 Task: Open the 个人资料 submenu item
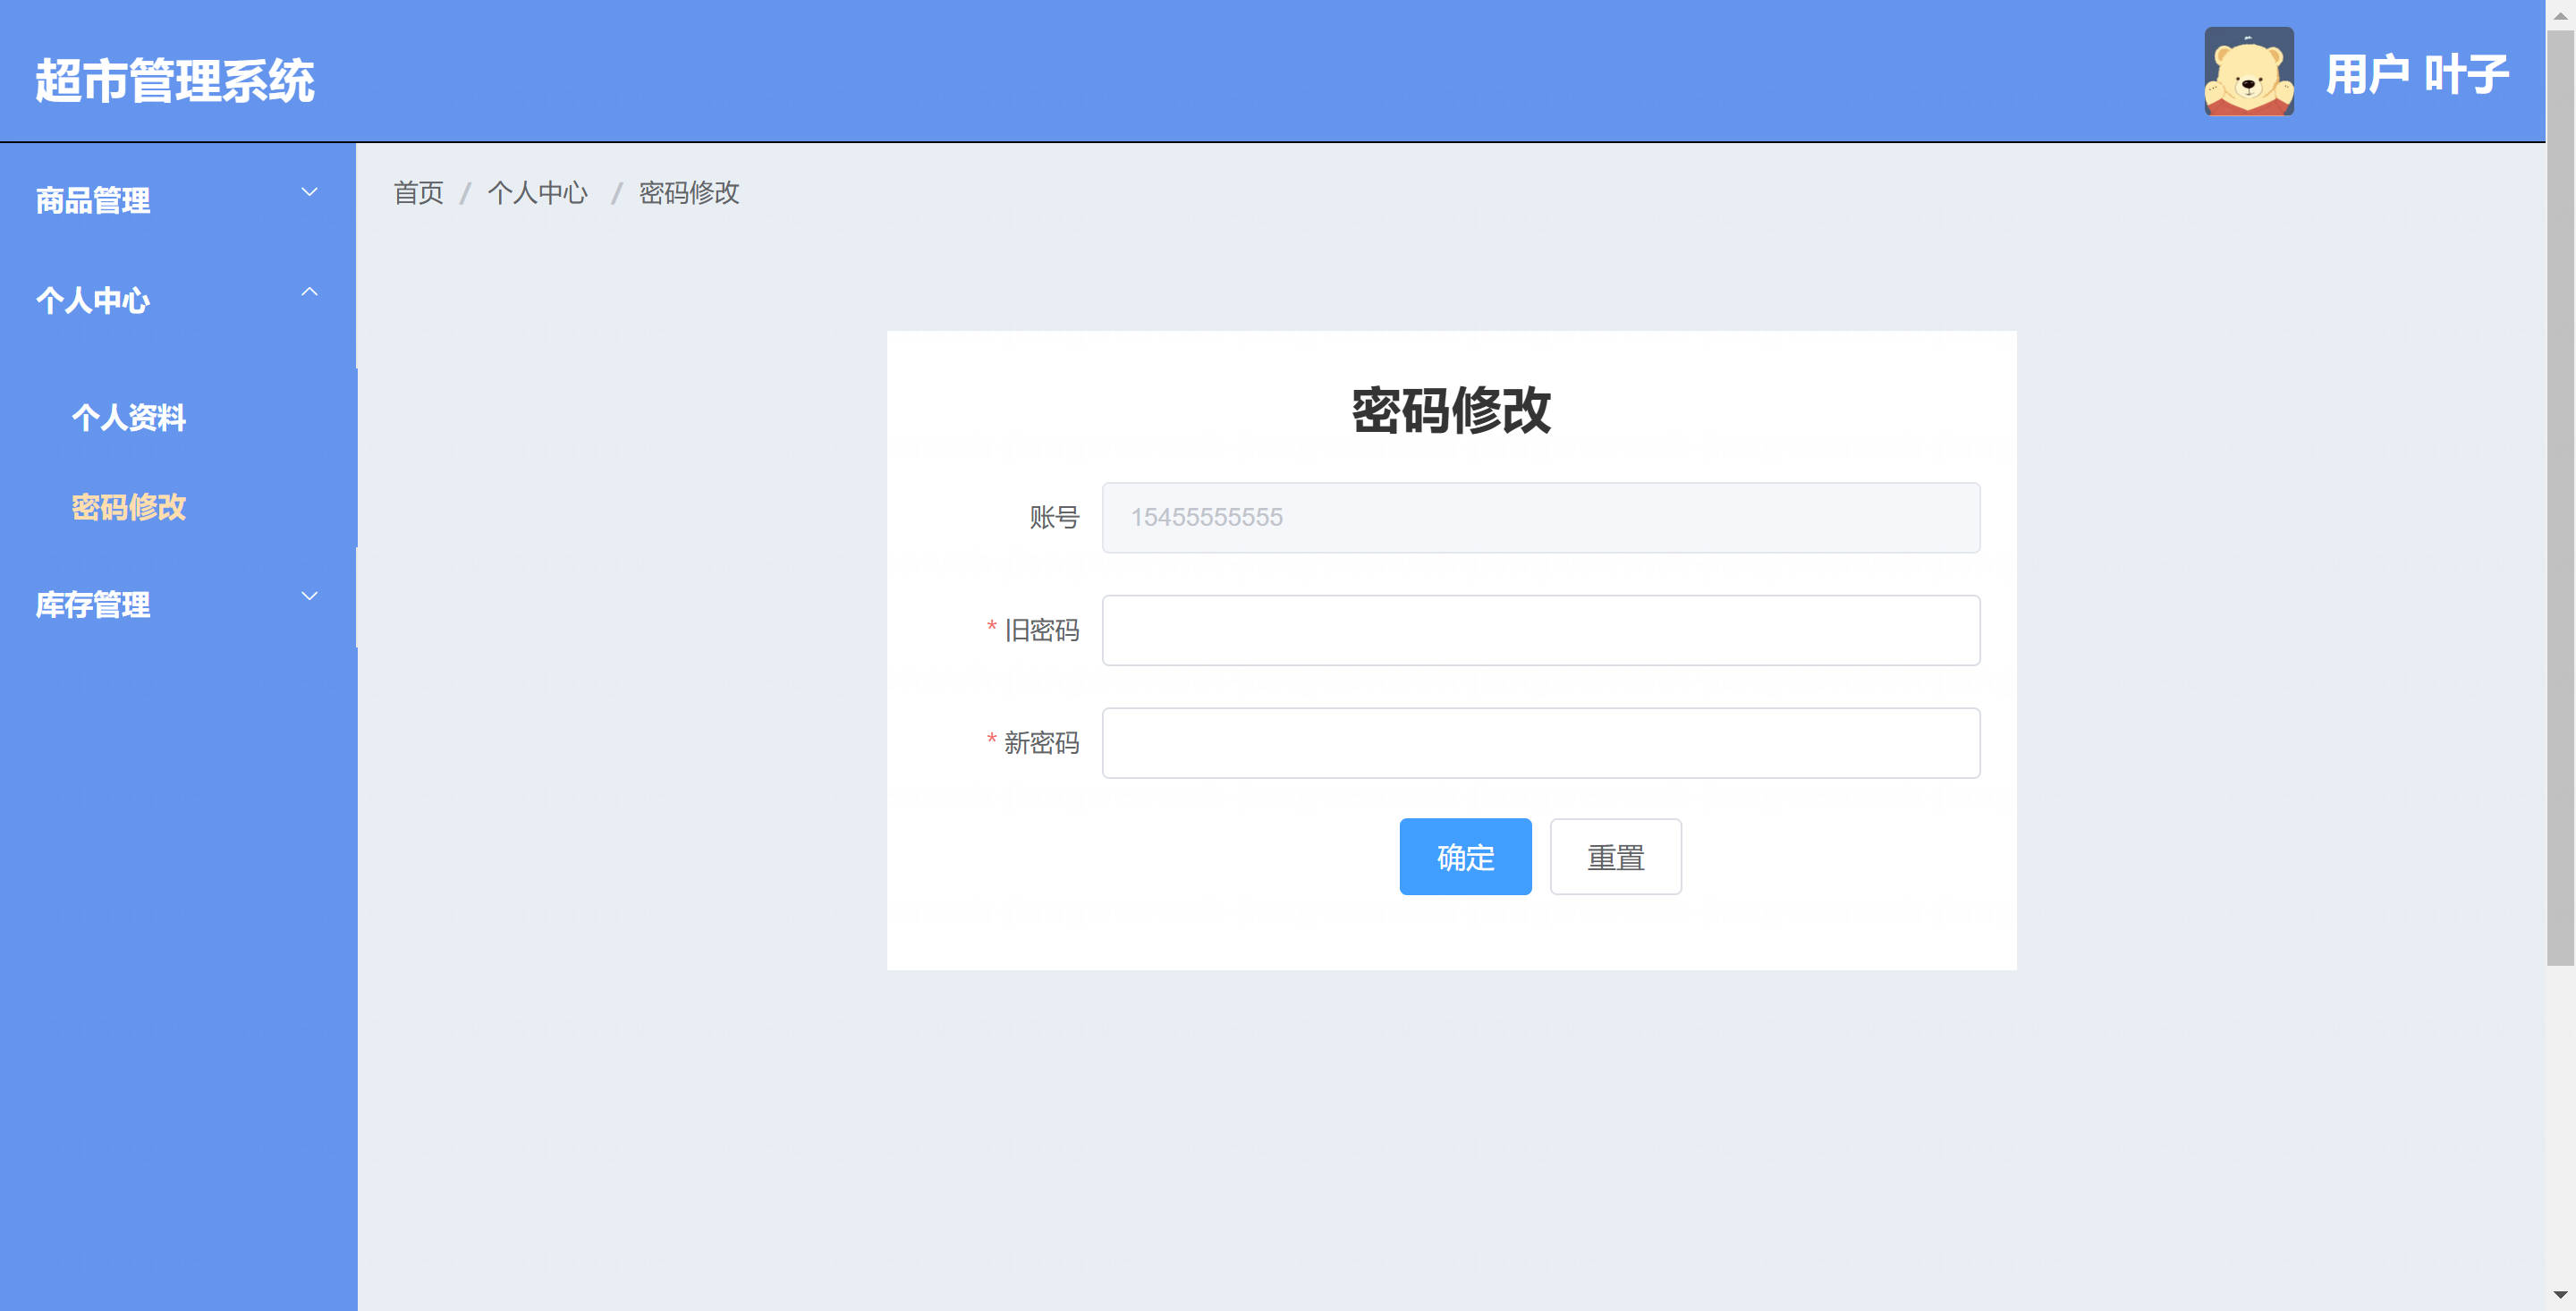(x=129, y=417)
